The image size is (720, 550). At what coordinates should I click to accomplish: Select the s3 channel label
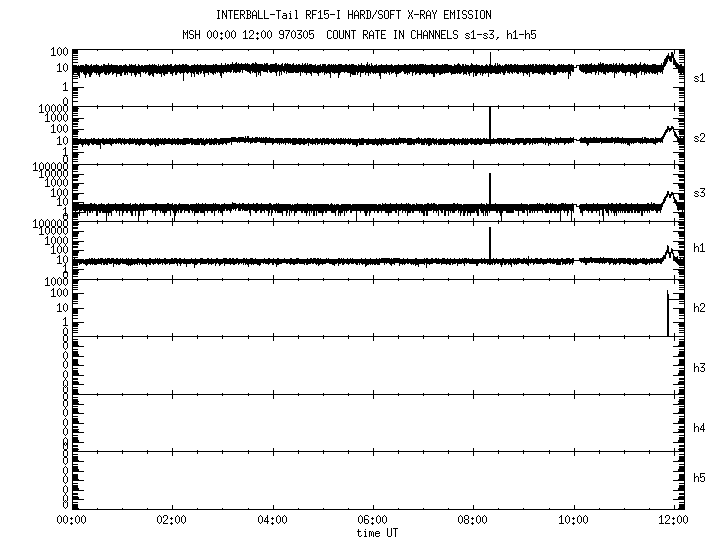pyautogui.click(x=700, y=193)
